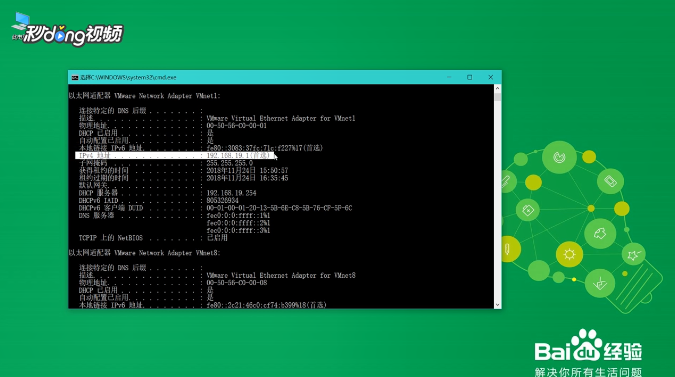Click the 'DHCP 服务器' label
The image size is (675, 377).
click(98, 193)
